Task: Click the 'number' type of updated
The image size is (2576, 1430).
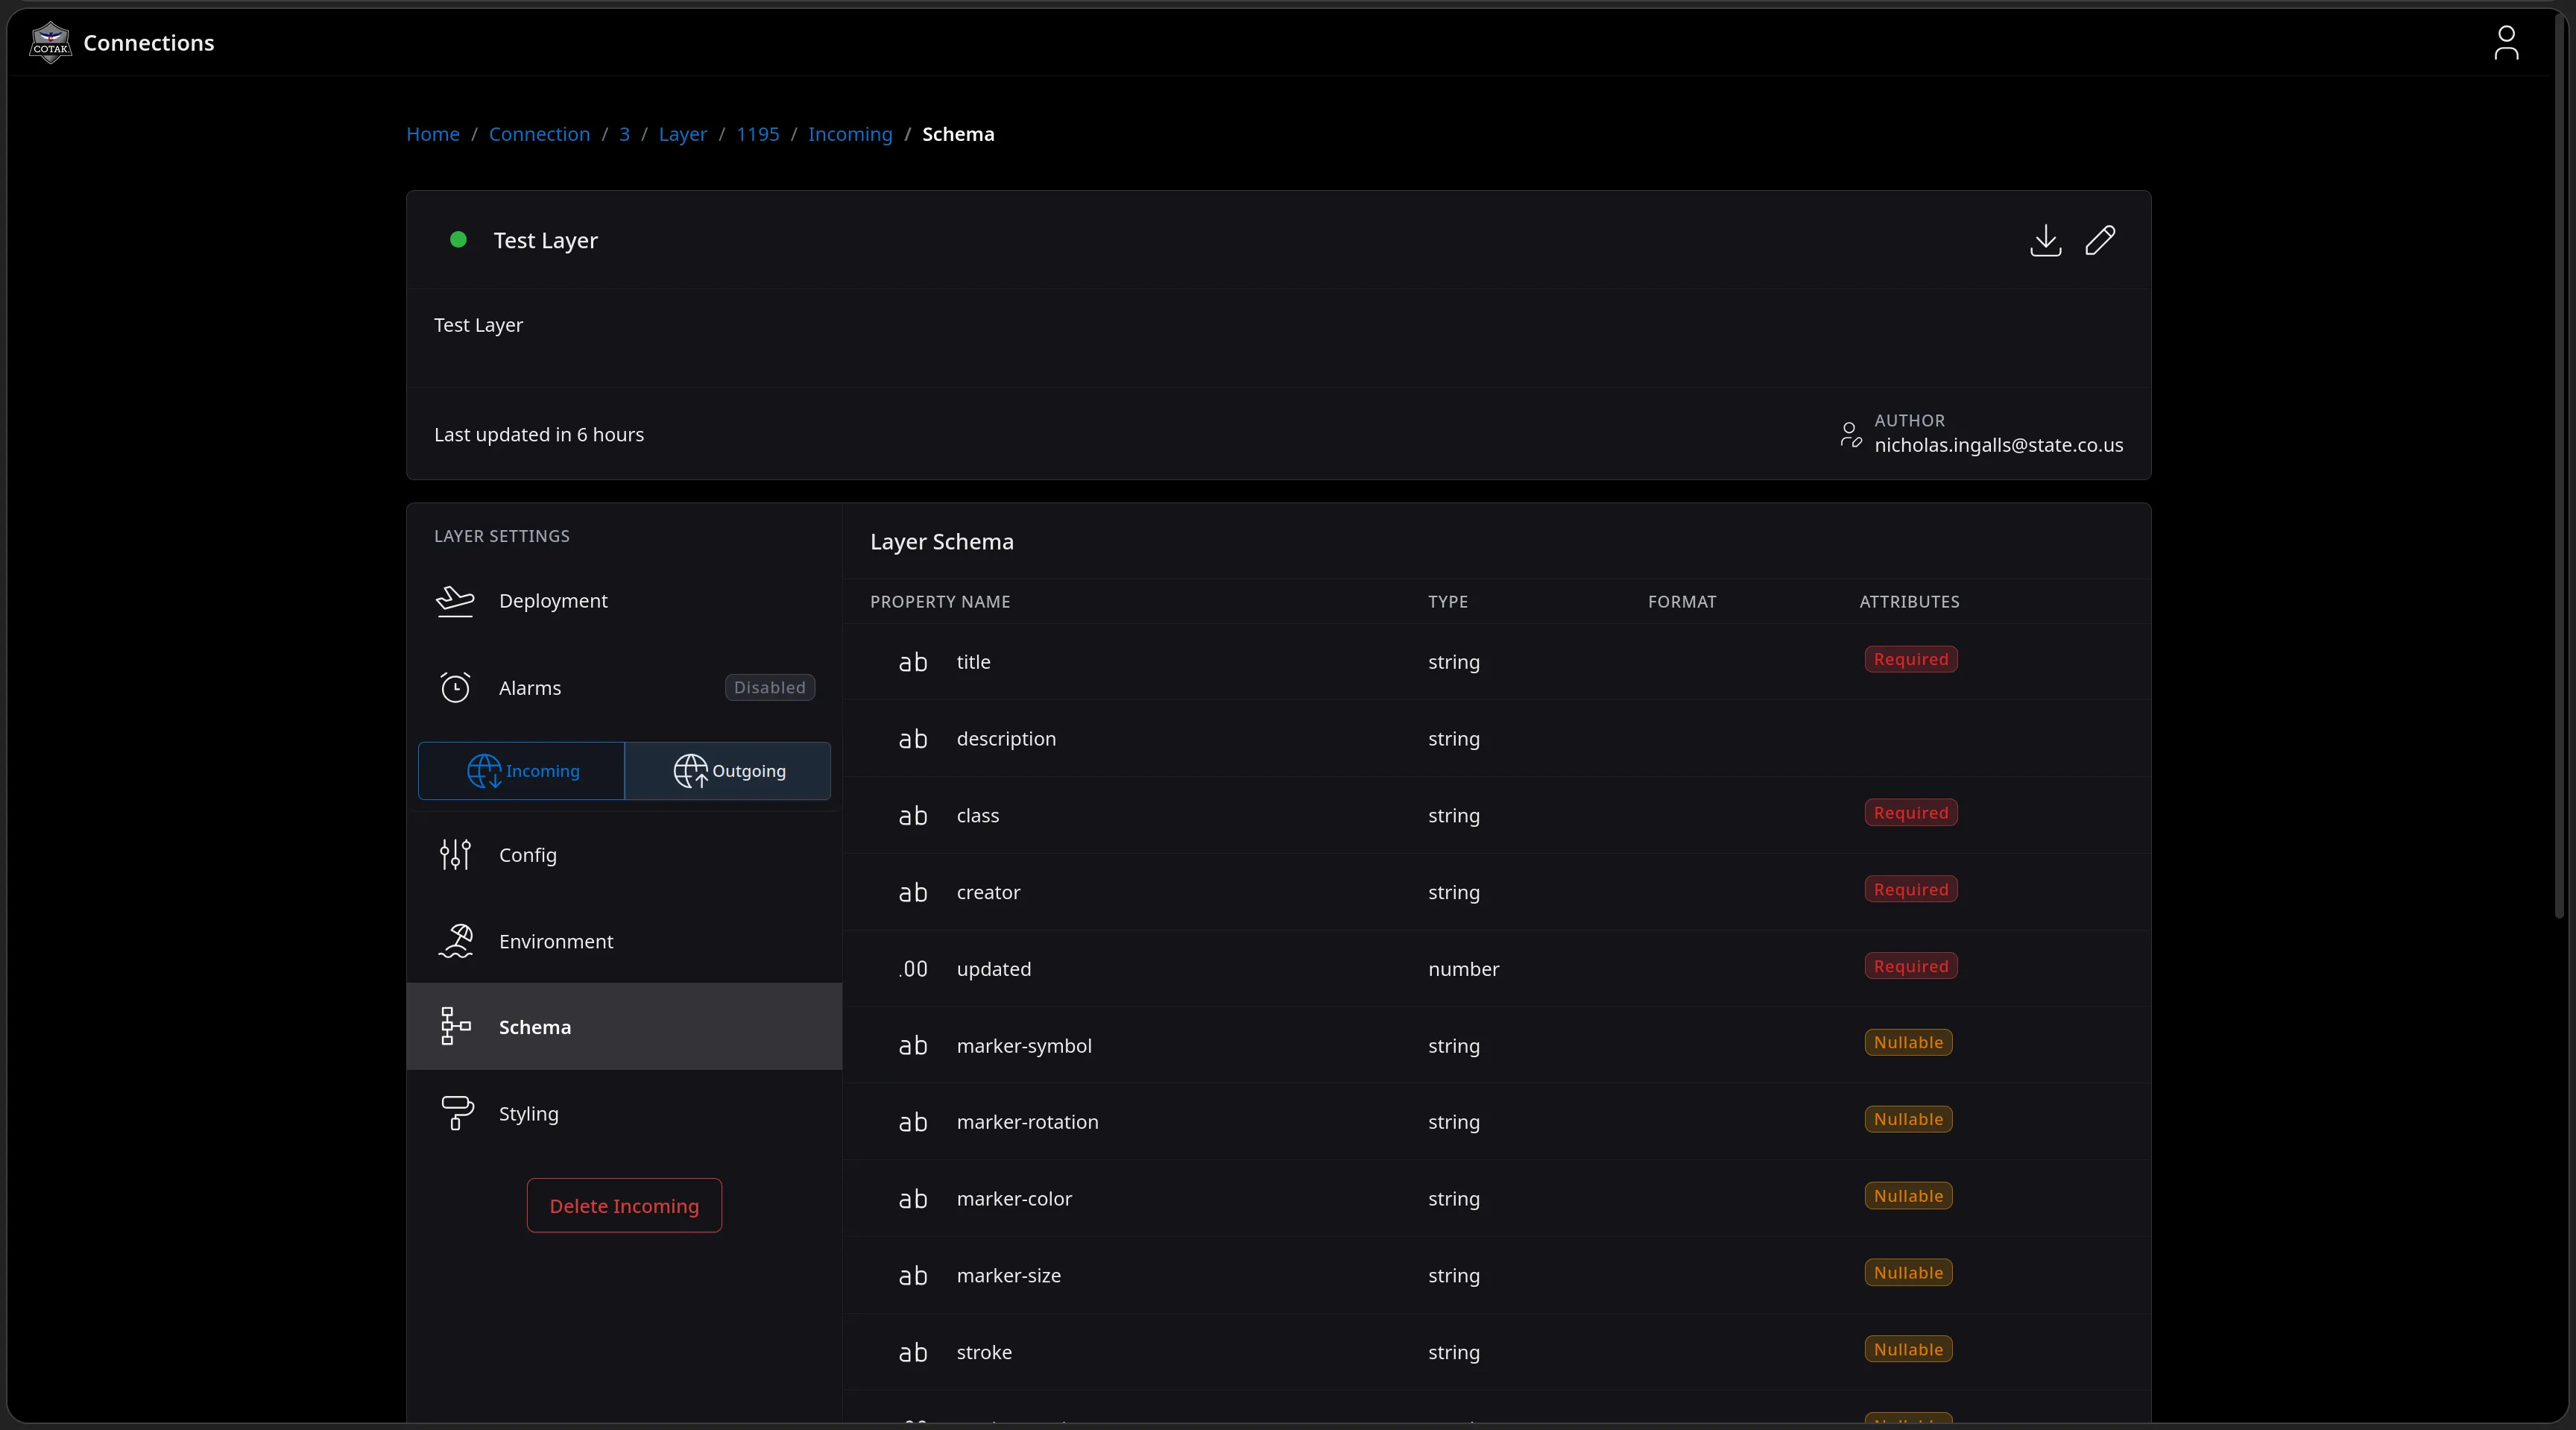Action: pyautogui.click(x=1463, y=969)
